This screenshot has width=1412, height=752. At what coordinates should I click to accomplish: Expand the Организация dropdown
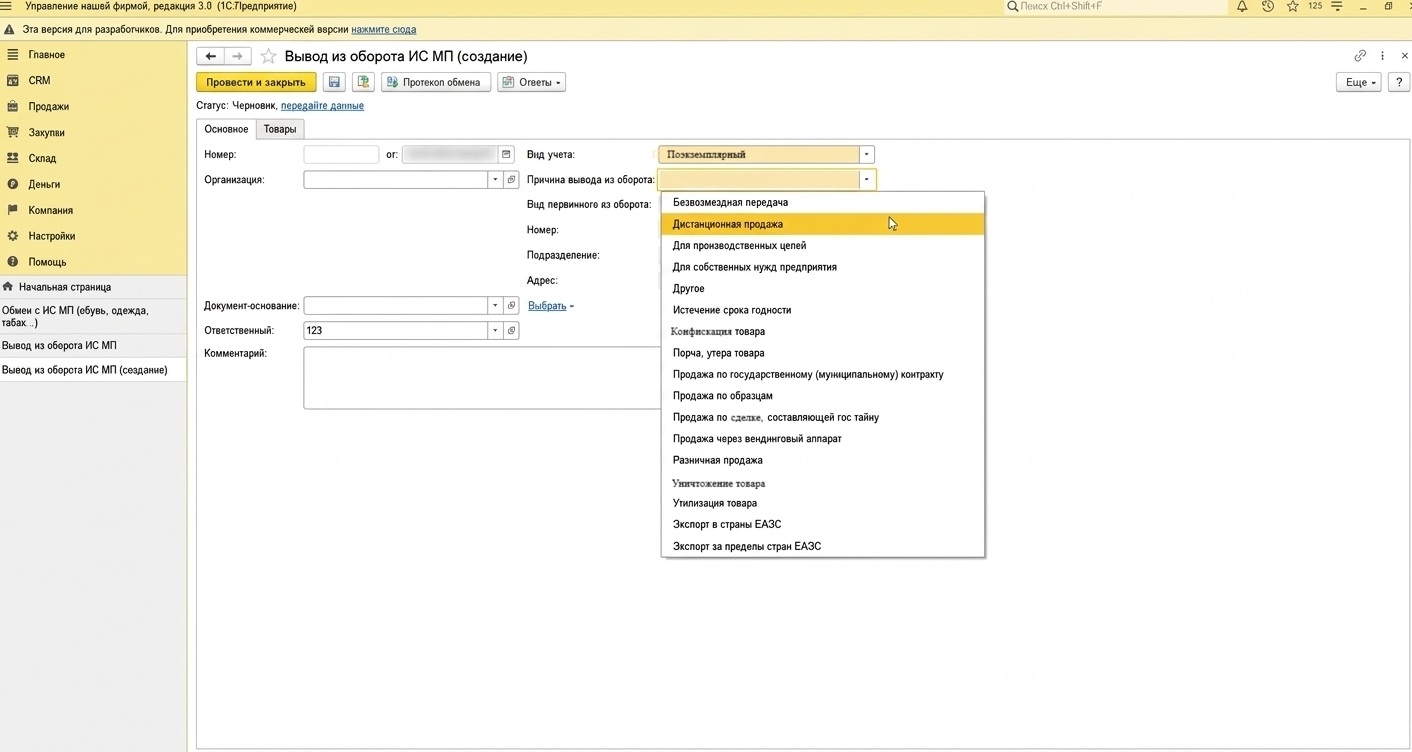point(495,180)
